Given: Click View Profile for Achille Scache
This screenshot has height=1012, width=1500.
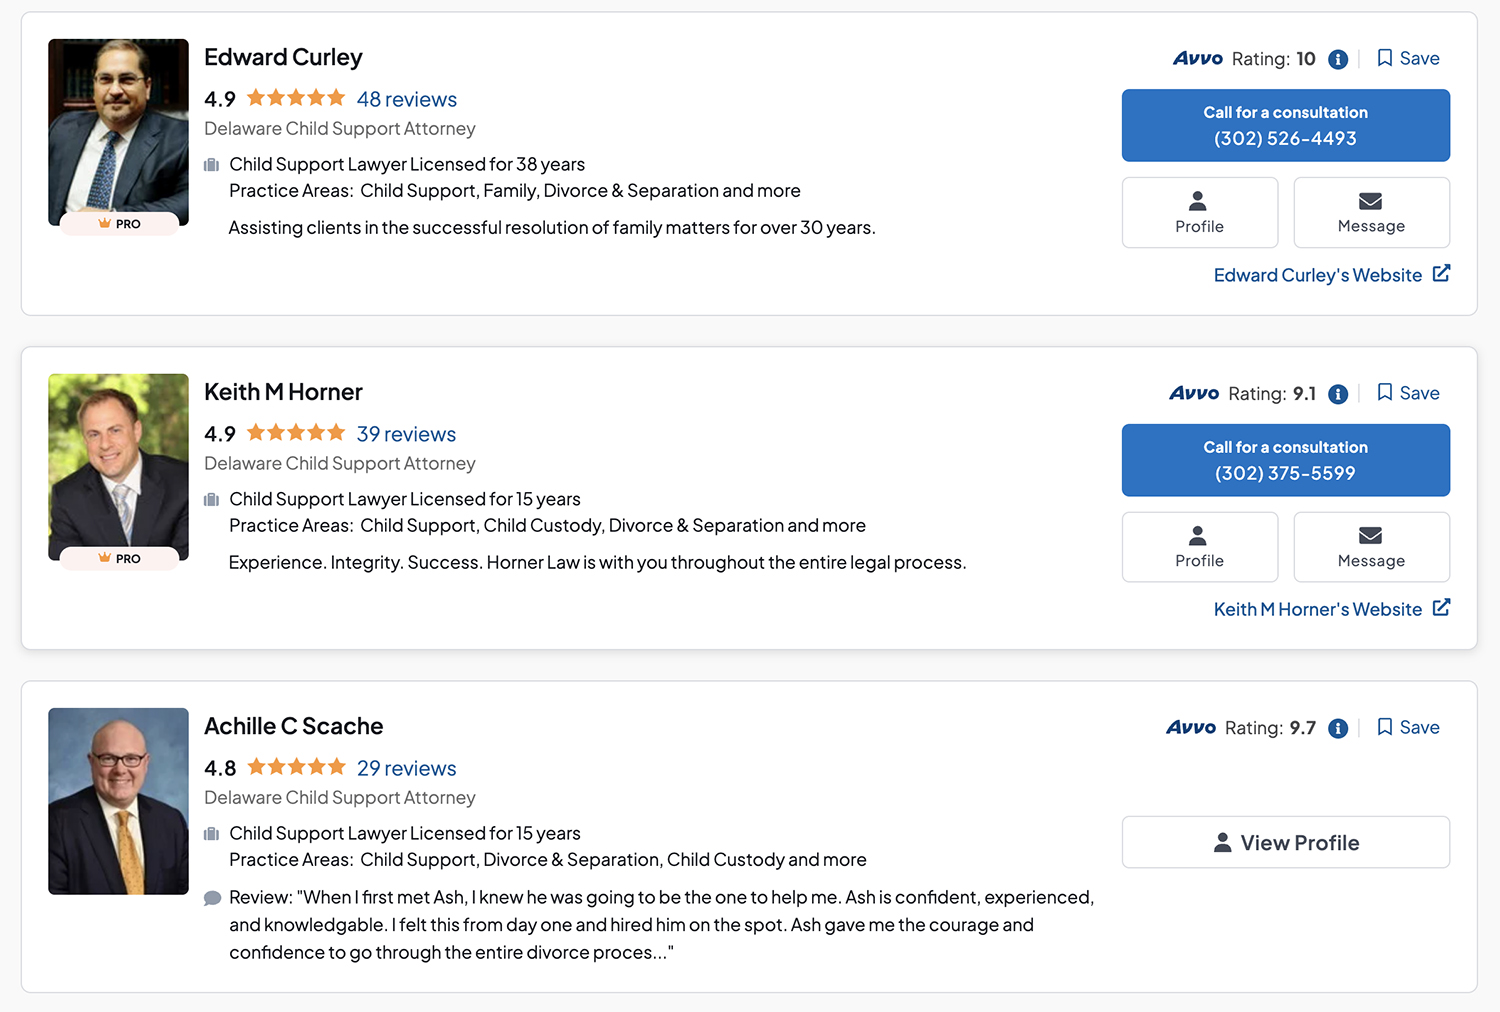Looking at the screenshot, I should (1285, 842).
